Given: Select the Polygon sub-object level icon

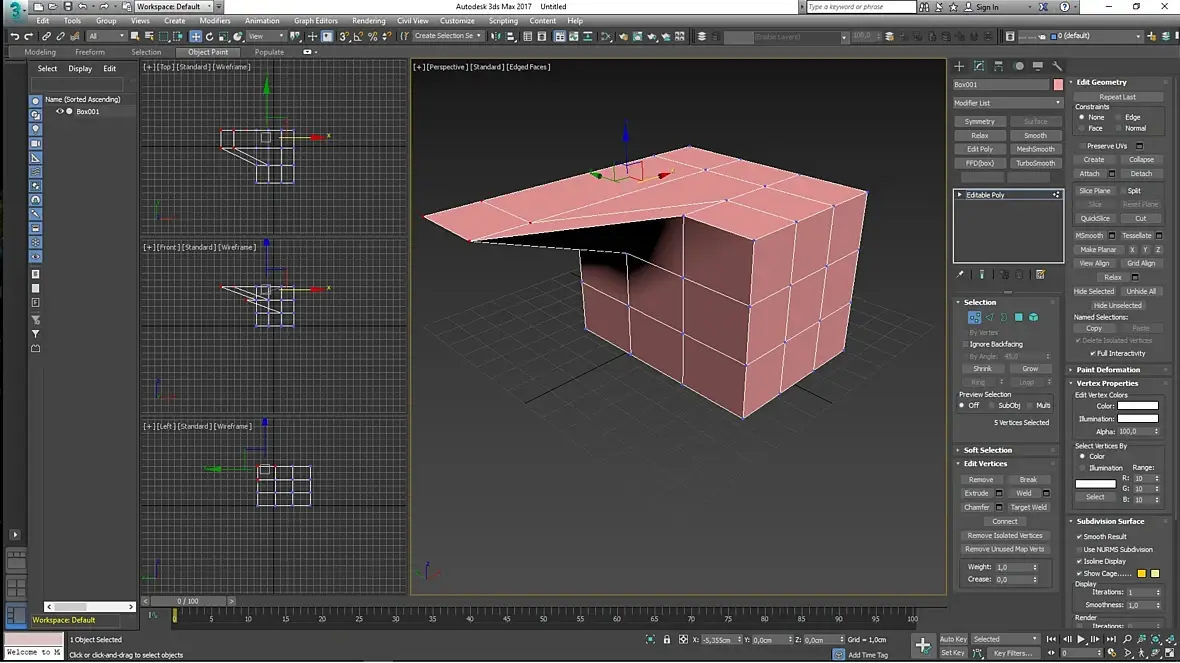Looking at the screenshot, I should [1019, 318].
